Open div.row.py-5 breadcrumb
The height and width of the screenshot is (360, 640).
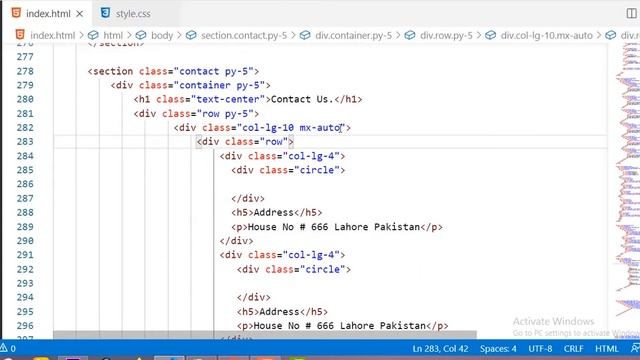pos(446,36)
